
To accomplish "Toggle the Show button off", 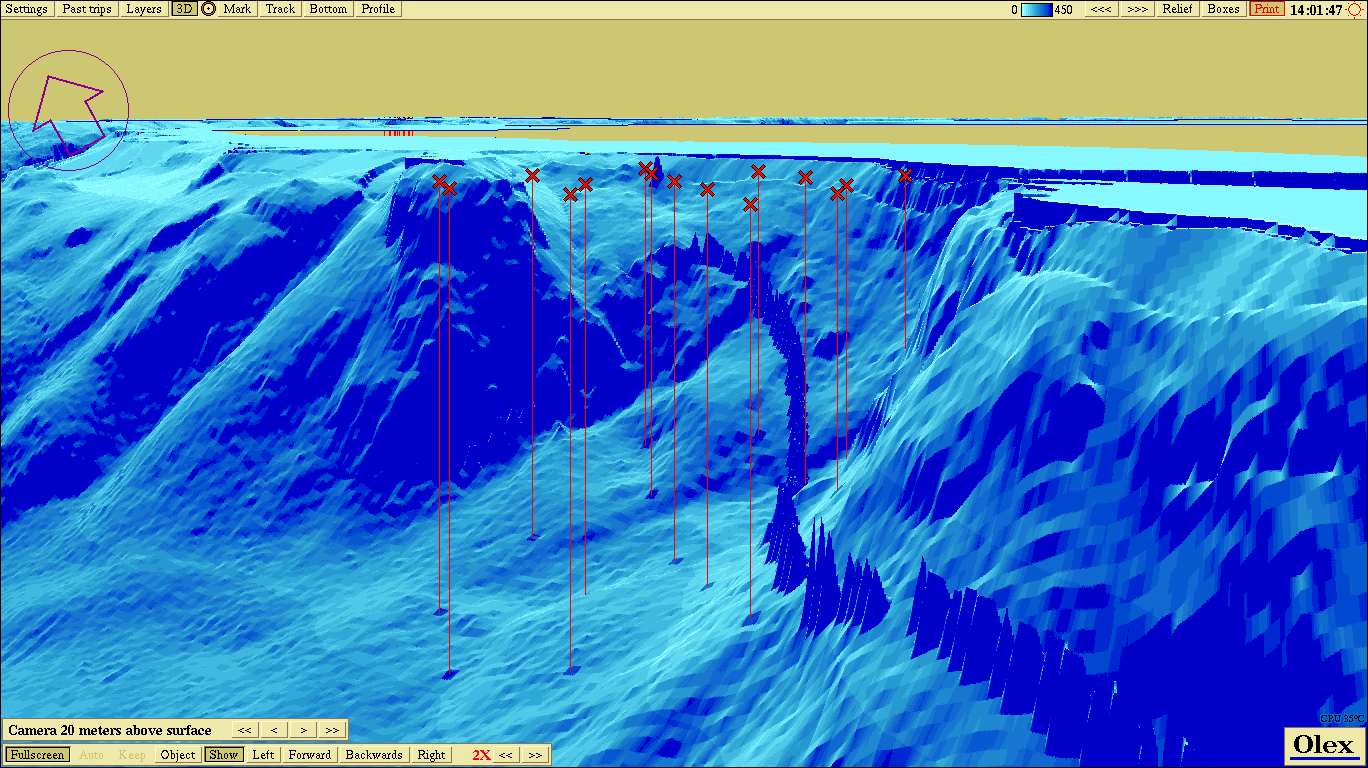I will [224, 755].
